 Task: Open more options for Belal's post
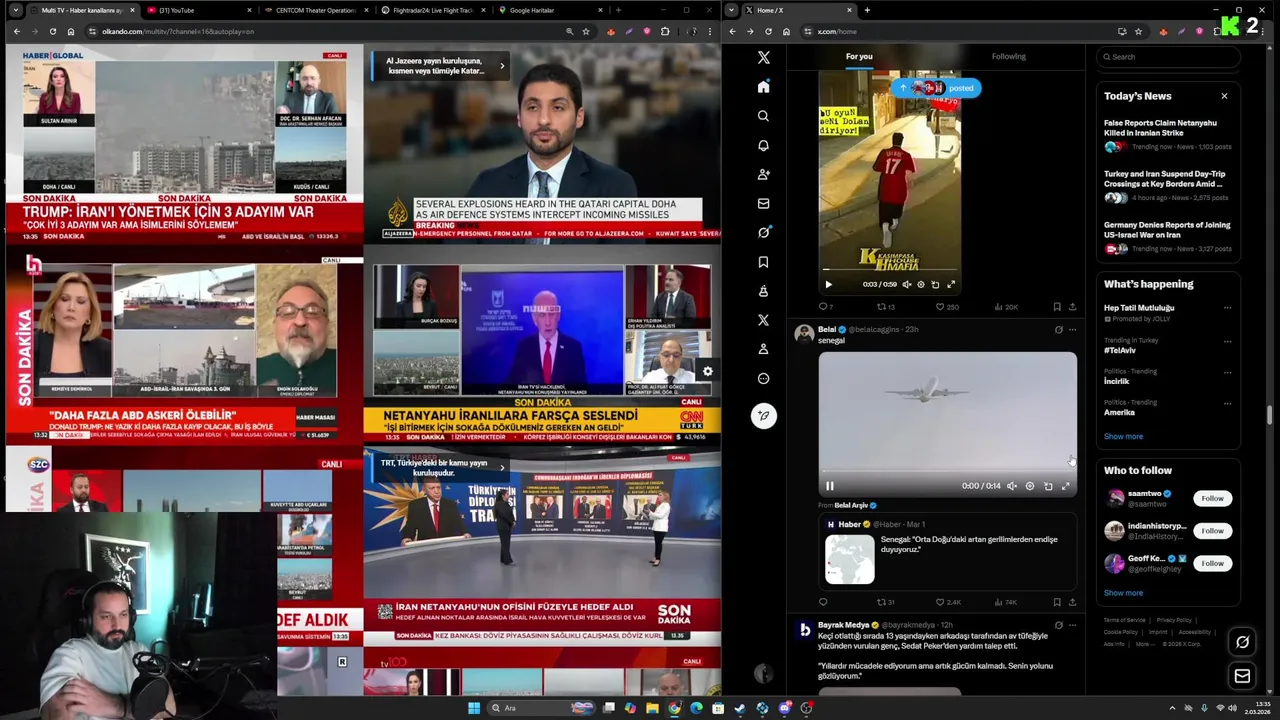click(1072, 329)
